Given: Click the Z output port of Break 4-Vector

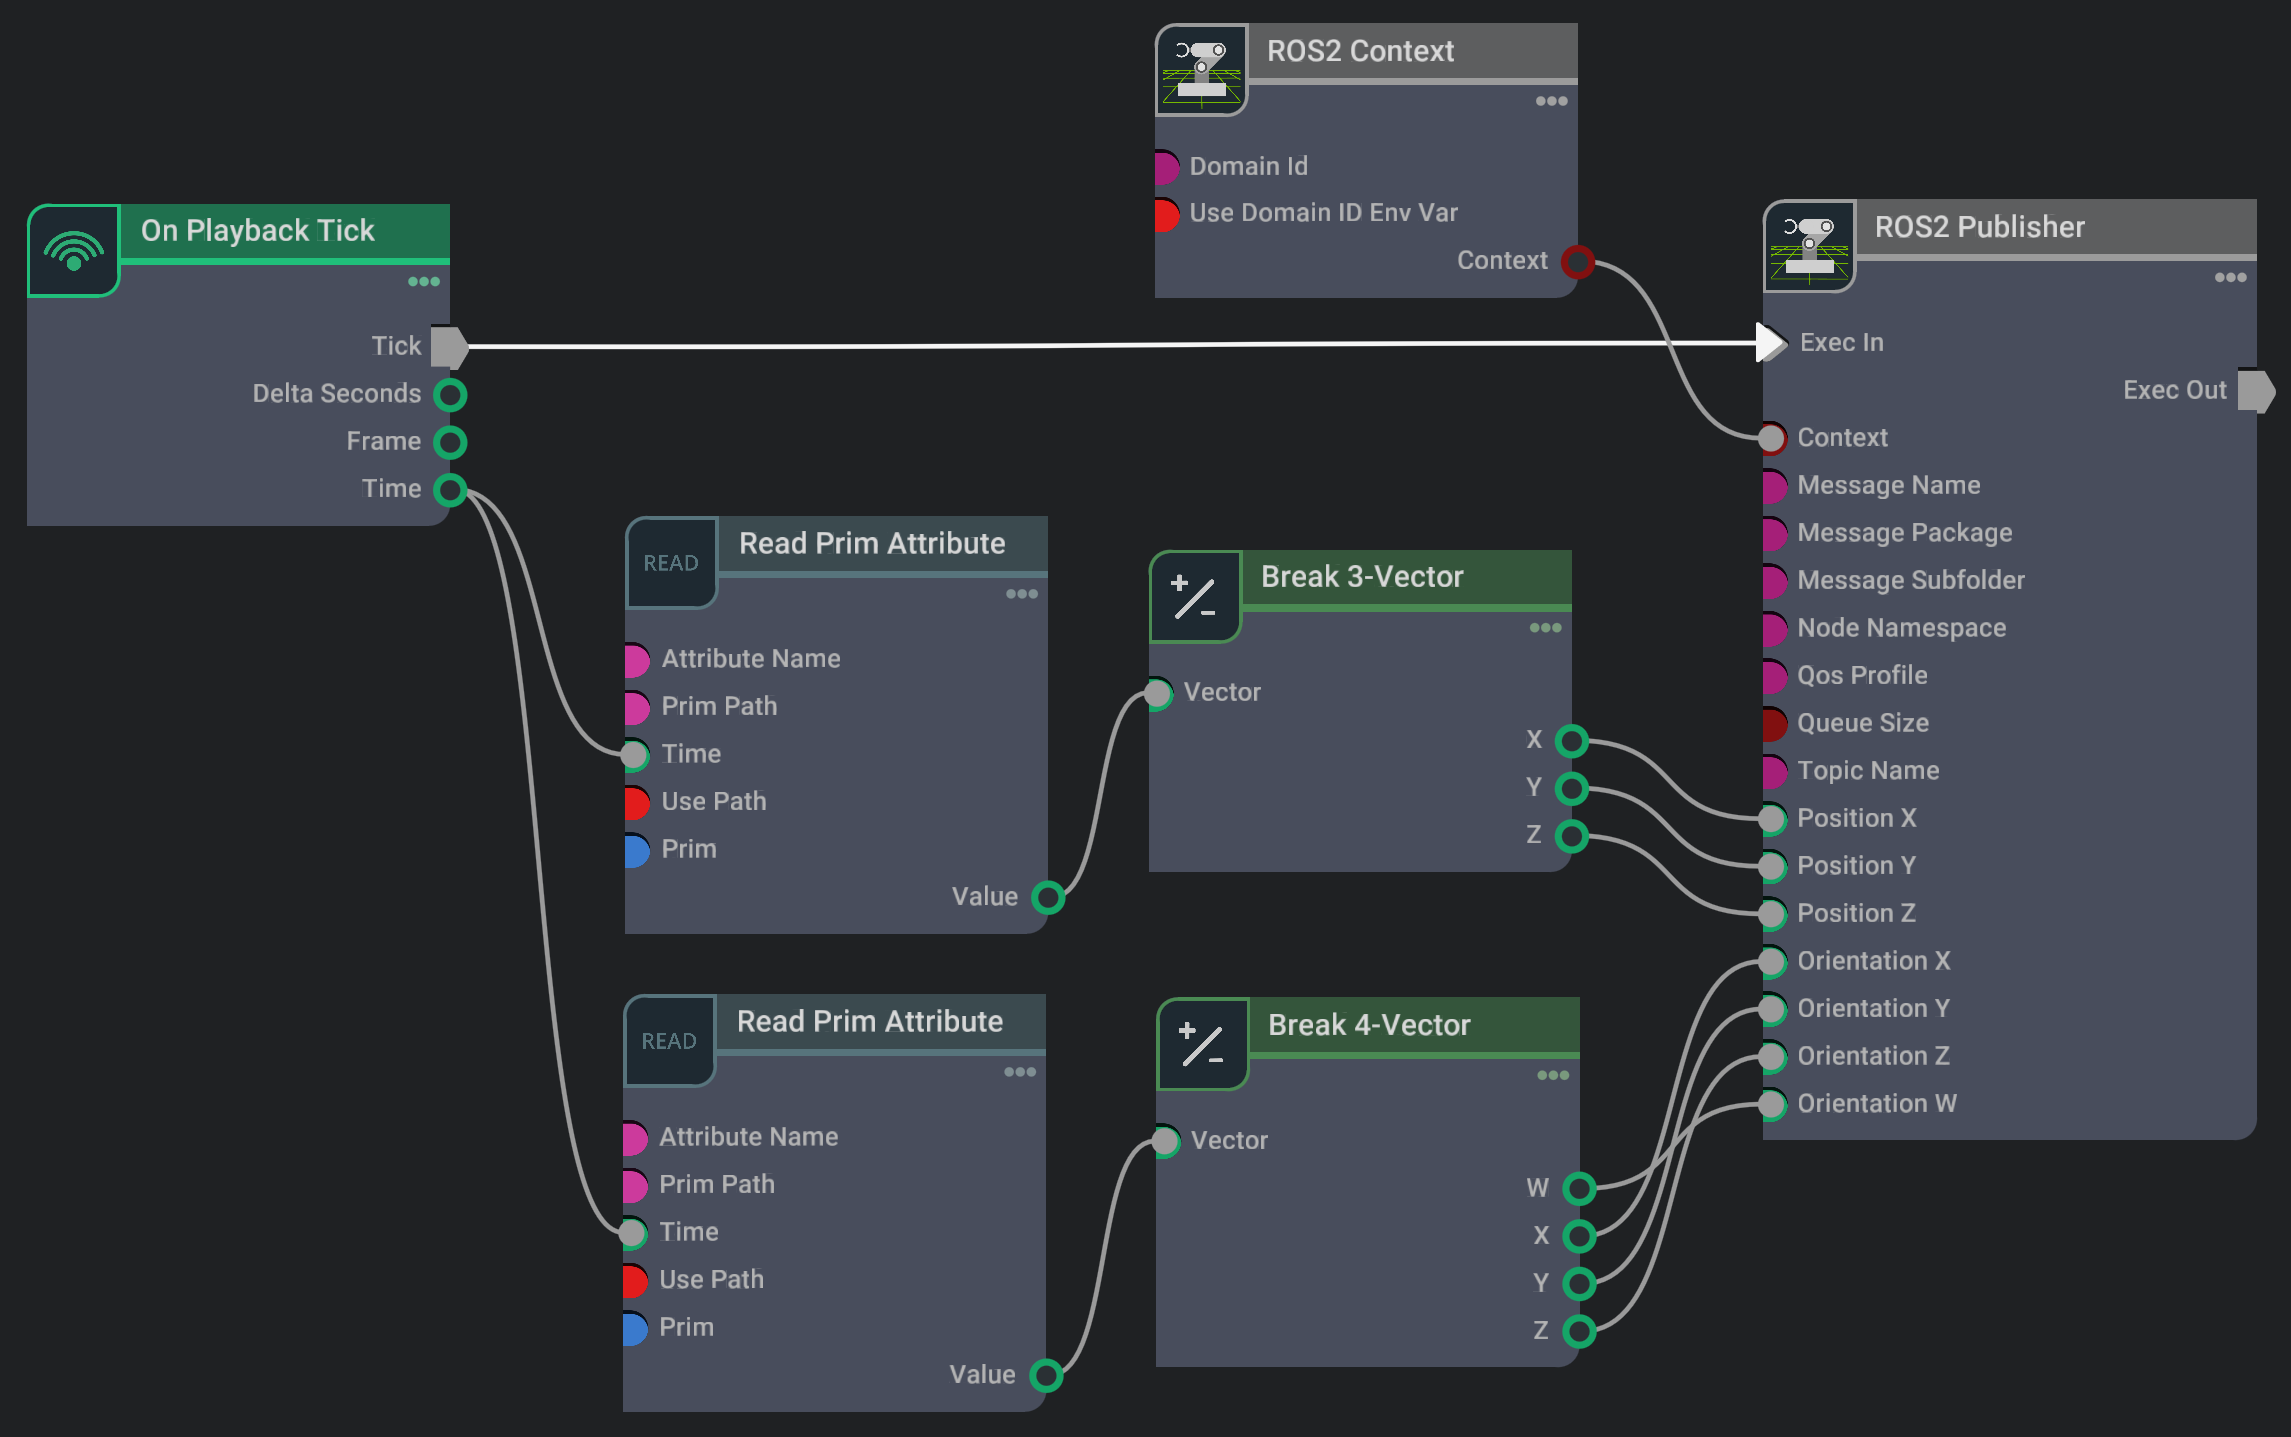Looking at the screenshot, I should point(1579,1331).
